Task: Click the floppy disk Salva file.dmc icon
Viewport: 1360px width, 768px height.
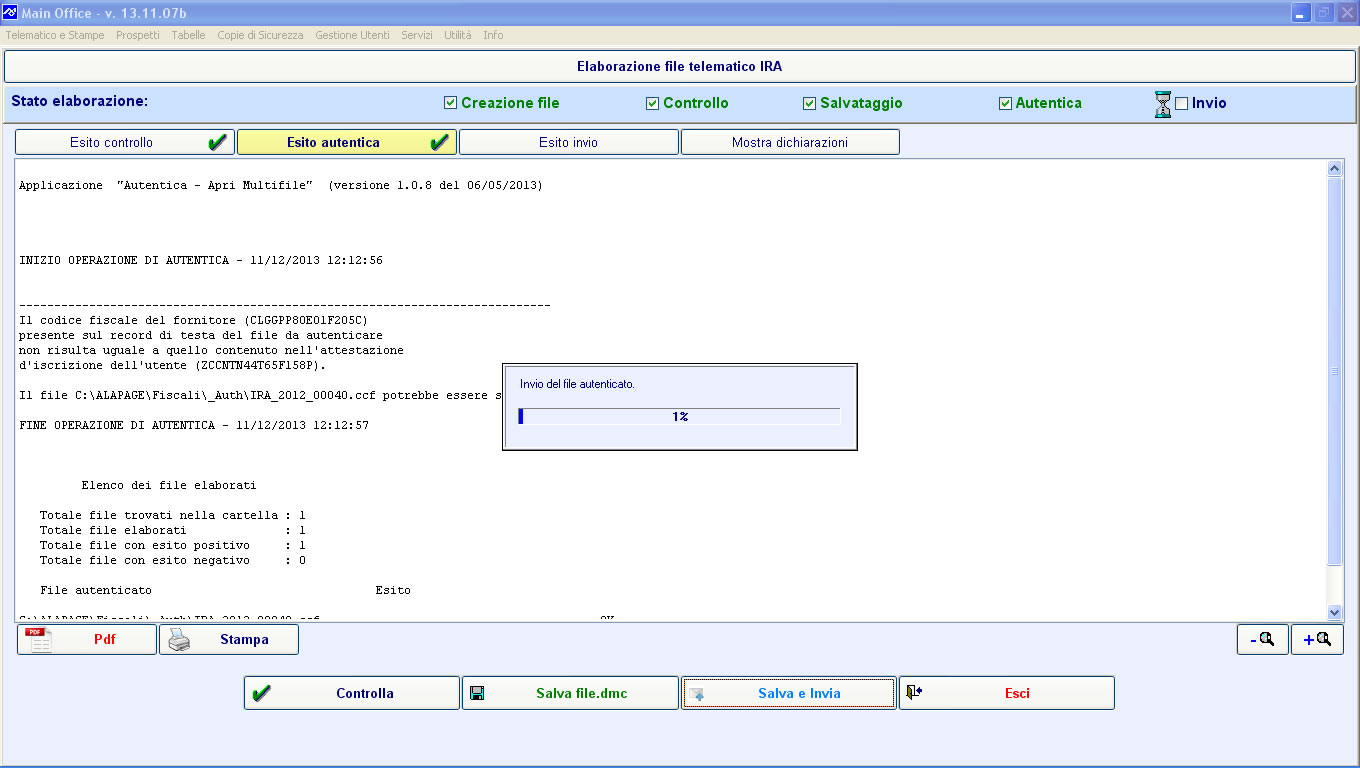Action: (477, 693)
